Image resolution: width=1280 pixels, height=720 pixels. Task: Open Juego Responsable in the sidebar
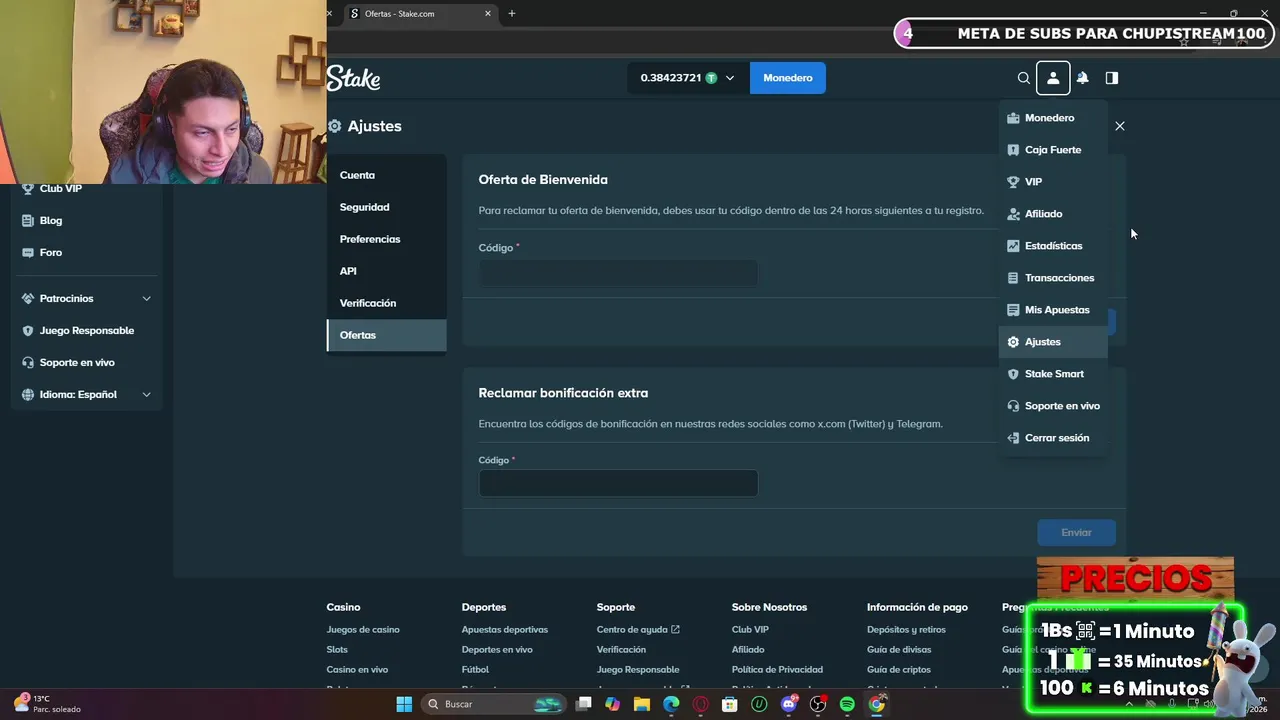87,330
